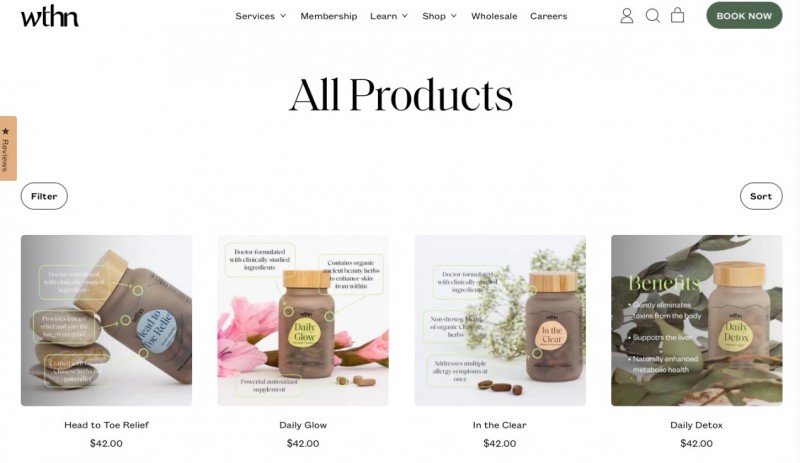Click the search magnifier icon
Viewport: 800px width, 463px height.
653,16
